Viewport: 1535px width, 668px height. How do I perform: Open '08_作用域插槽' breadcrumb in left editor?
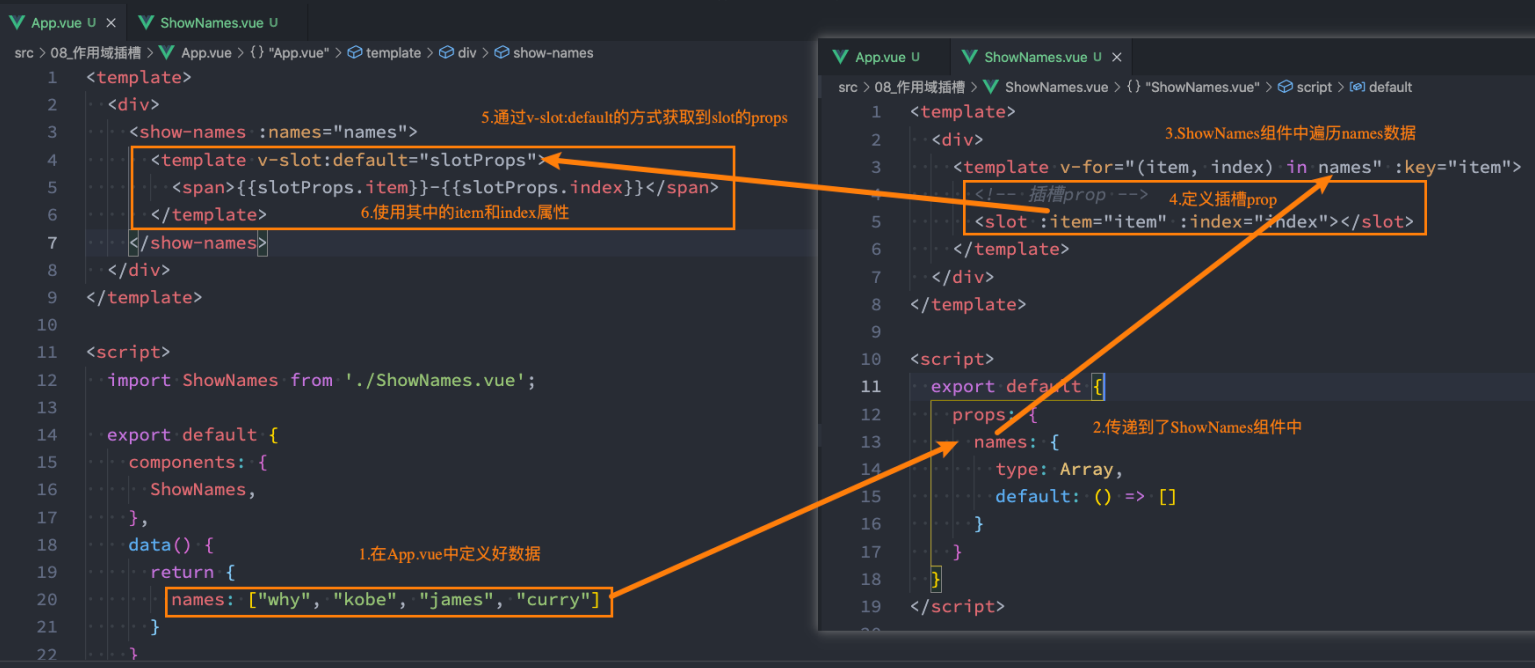(x=98, y=53)
